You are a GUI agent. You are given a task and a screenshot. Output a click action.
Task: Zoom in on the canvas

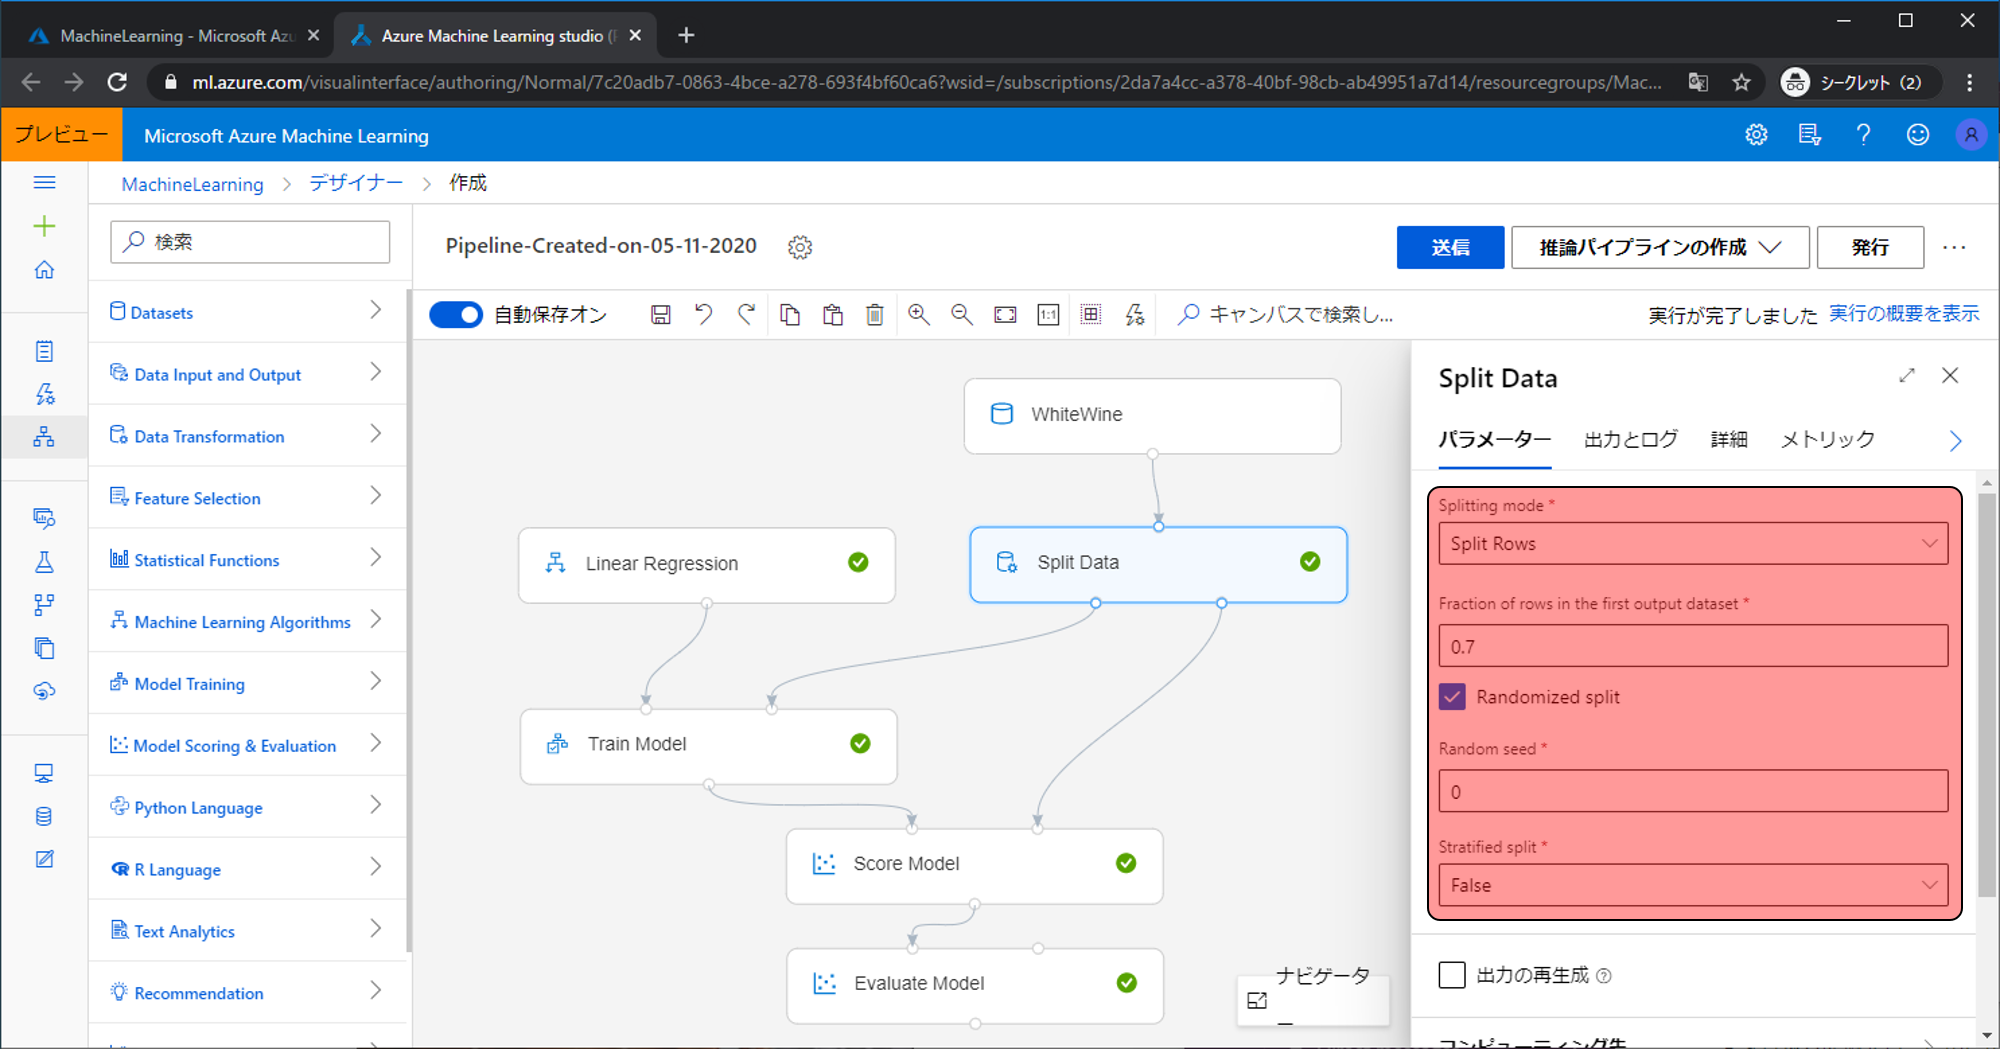(918, 315)
